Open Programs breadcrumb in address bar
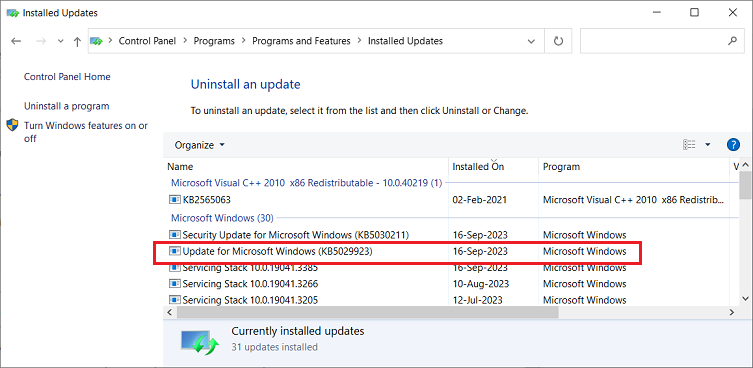Screen dimensions: 753x368 (214, 41)
